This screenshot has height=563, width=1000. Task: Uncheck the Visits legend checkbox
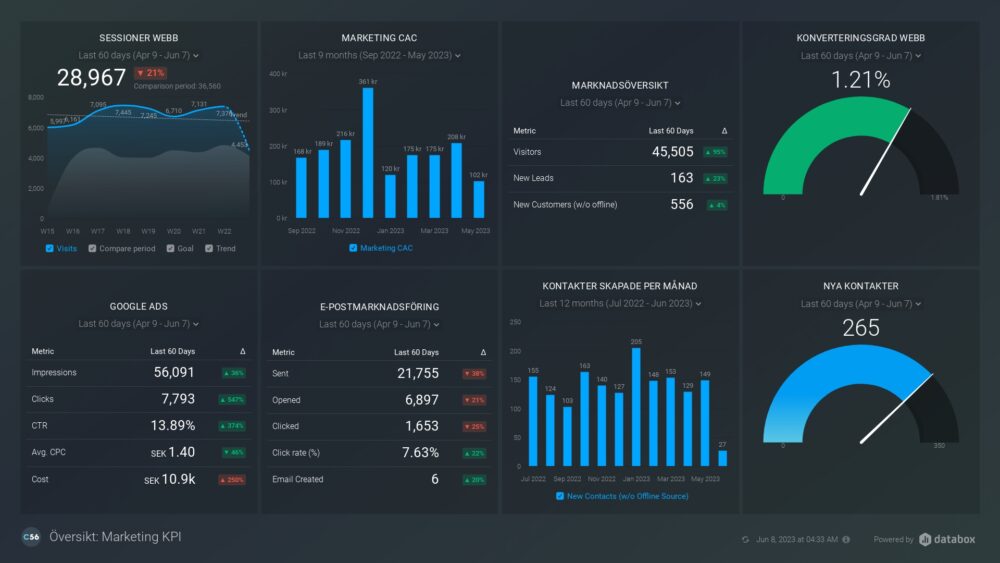point(50,248)
